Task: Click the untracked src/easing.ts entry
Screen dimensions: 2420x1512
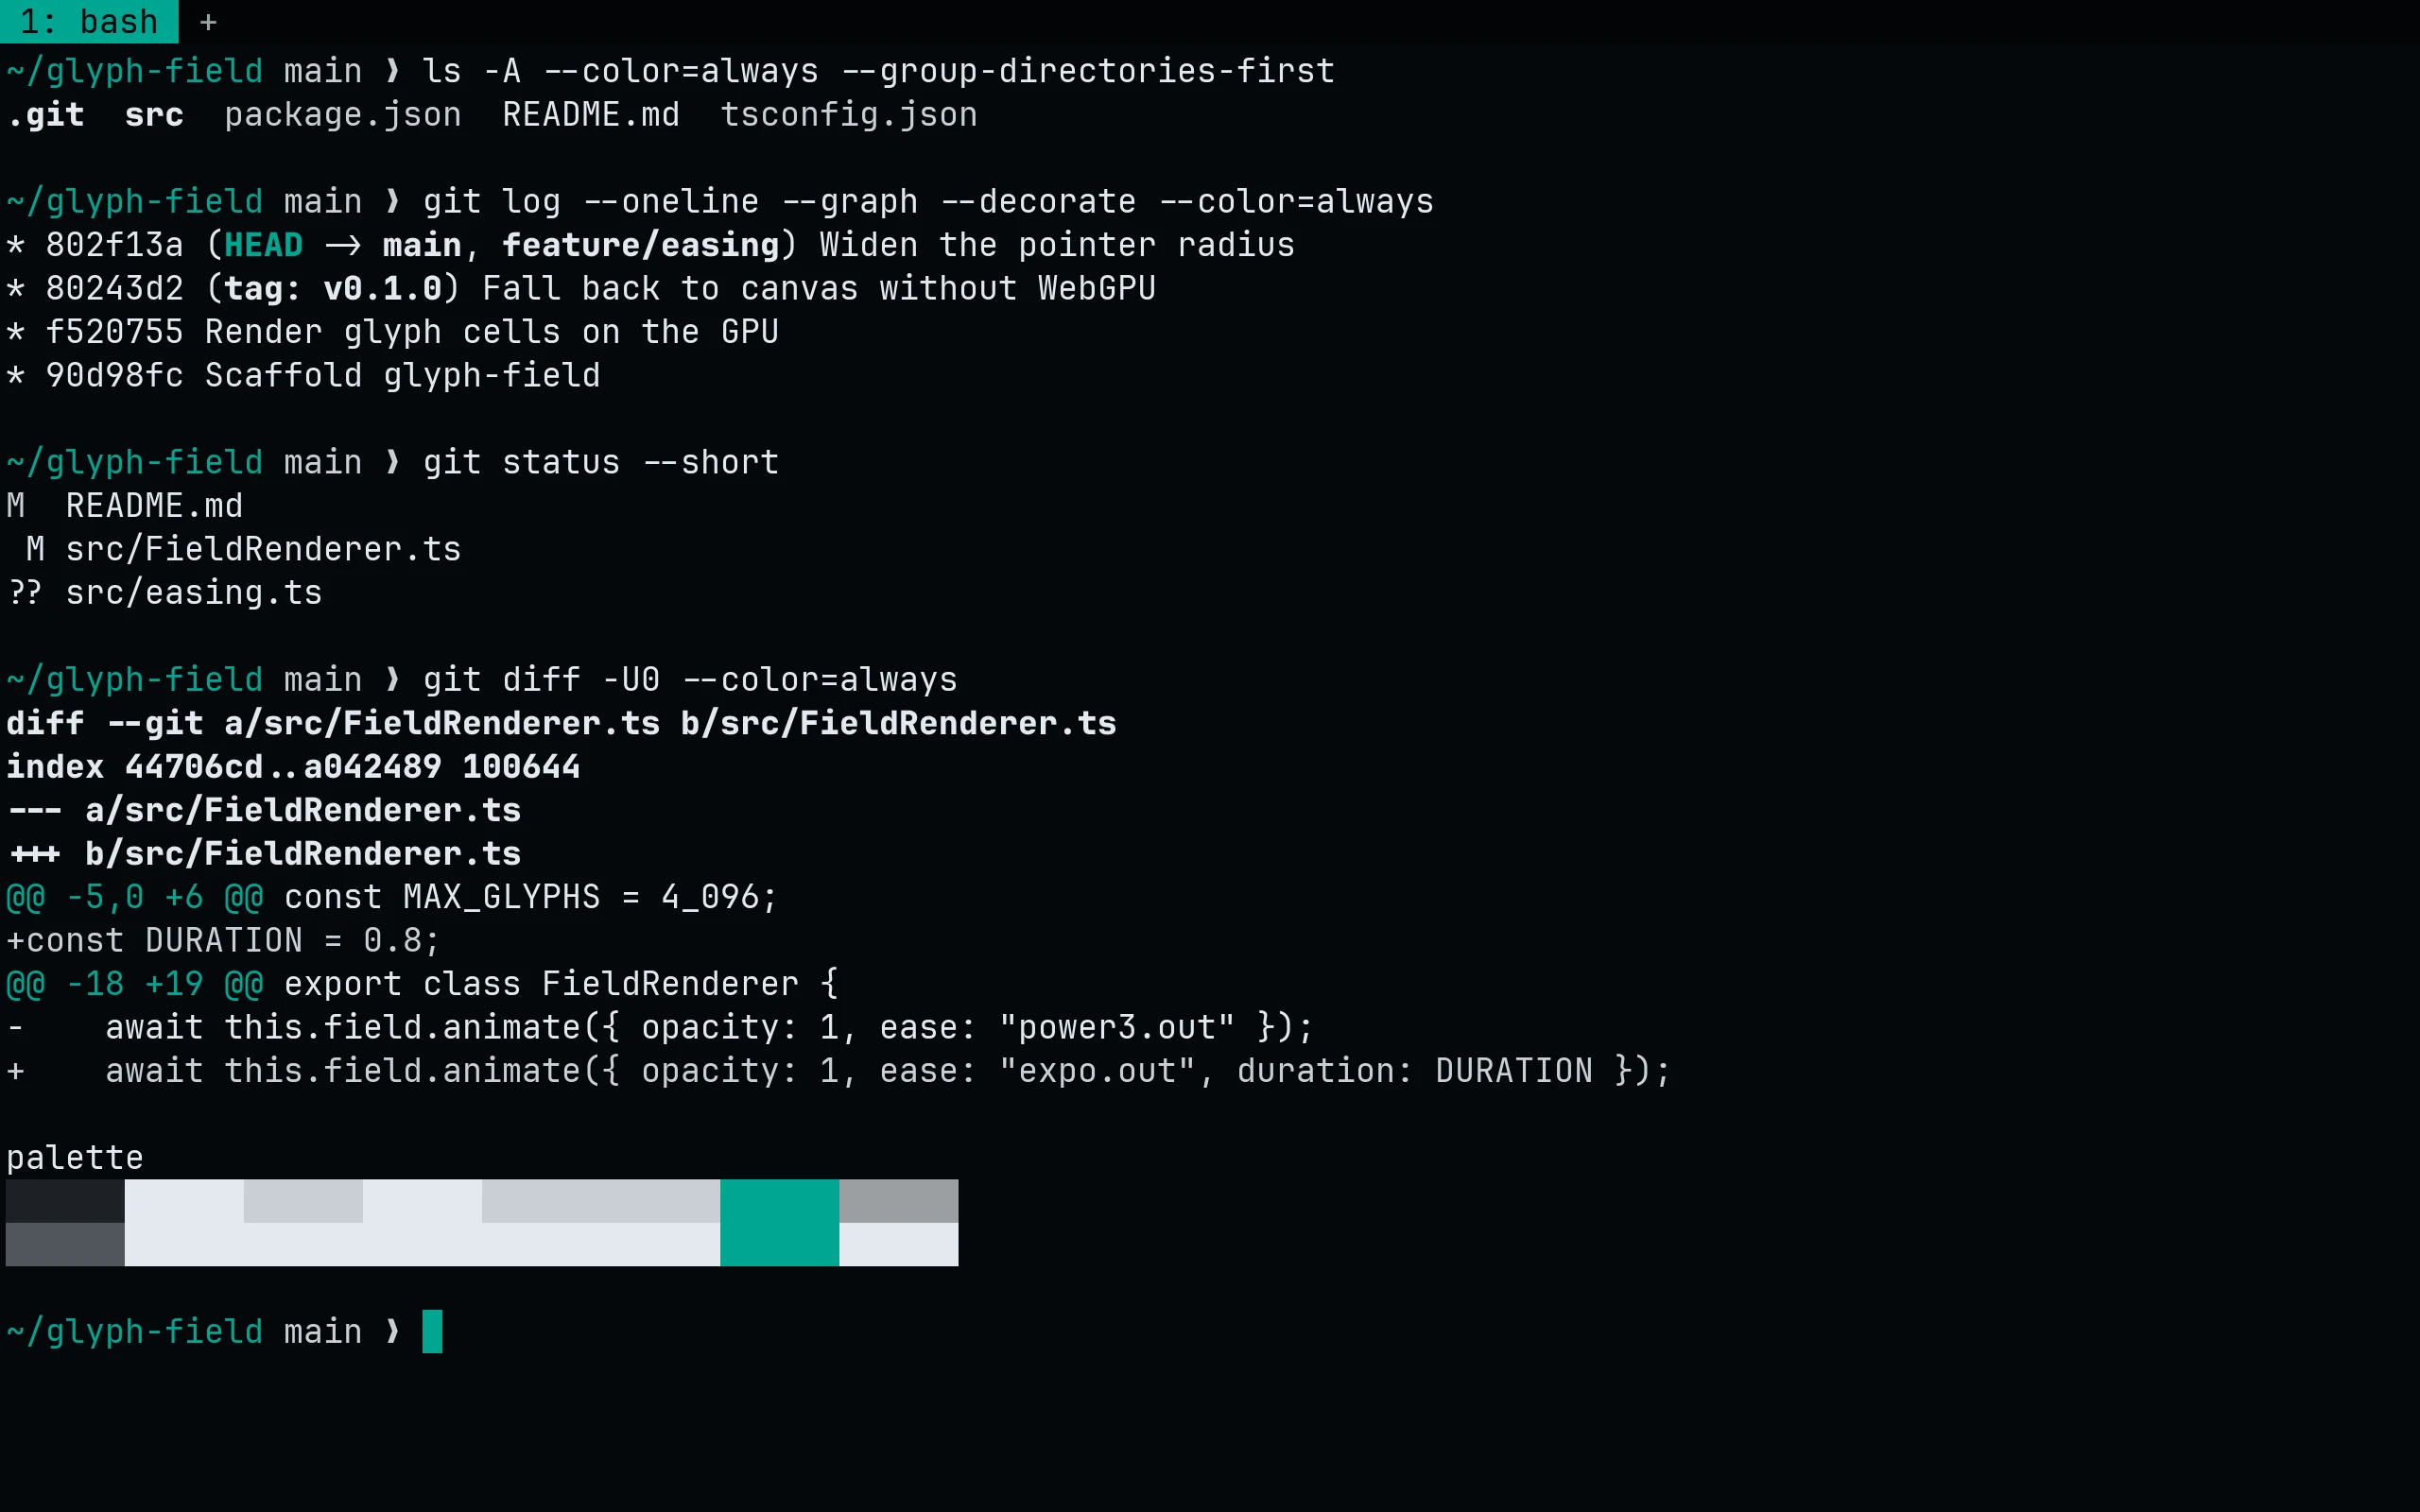Action: coord(193,593)
